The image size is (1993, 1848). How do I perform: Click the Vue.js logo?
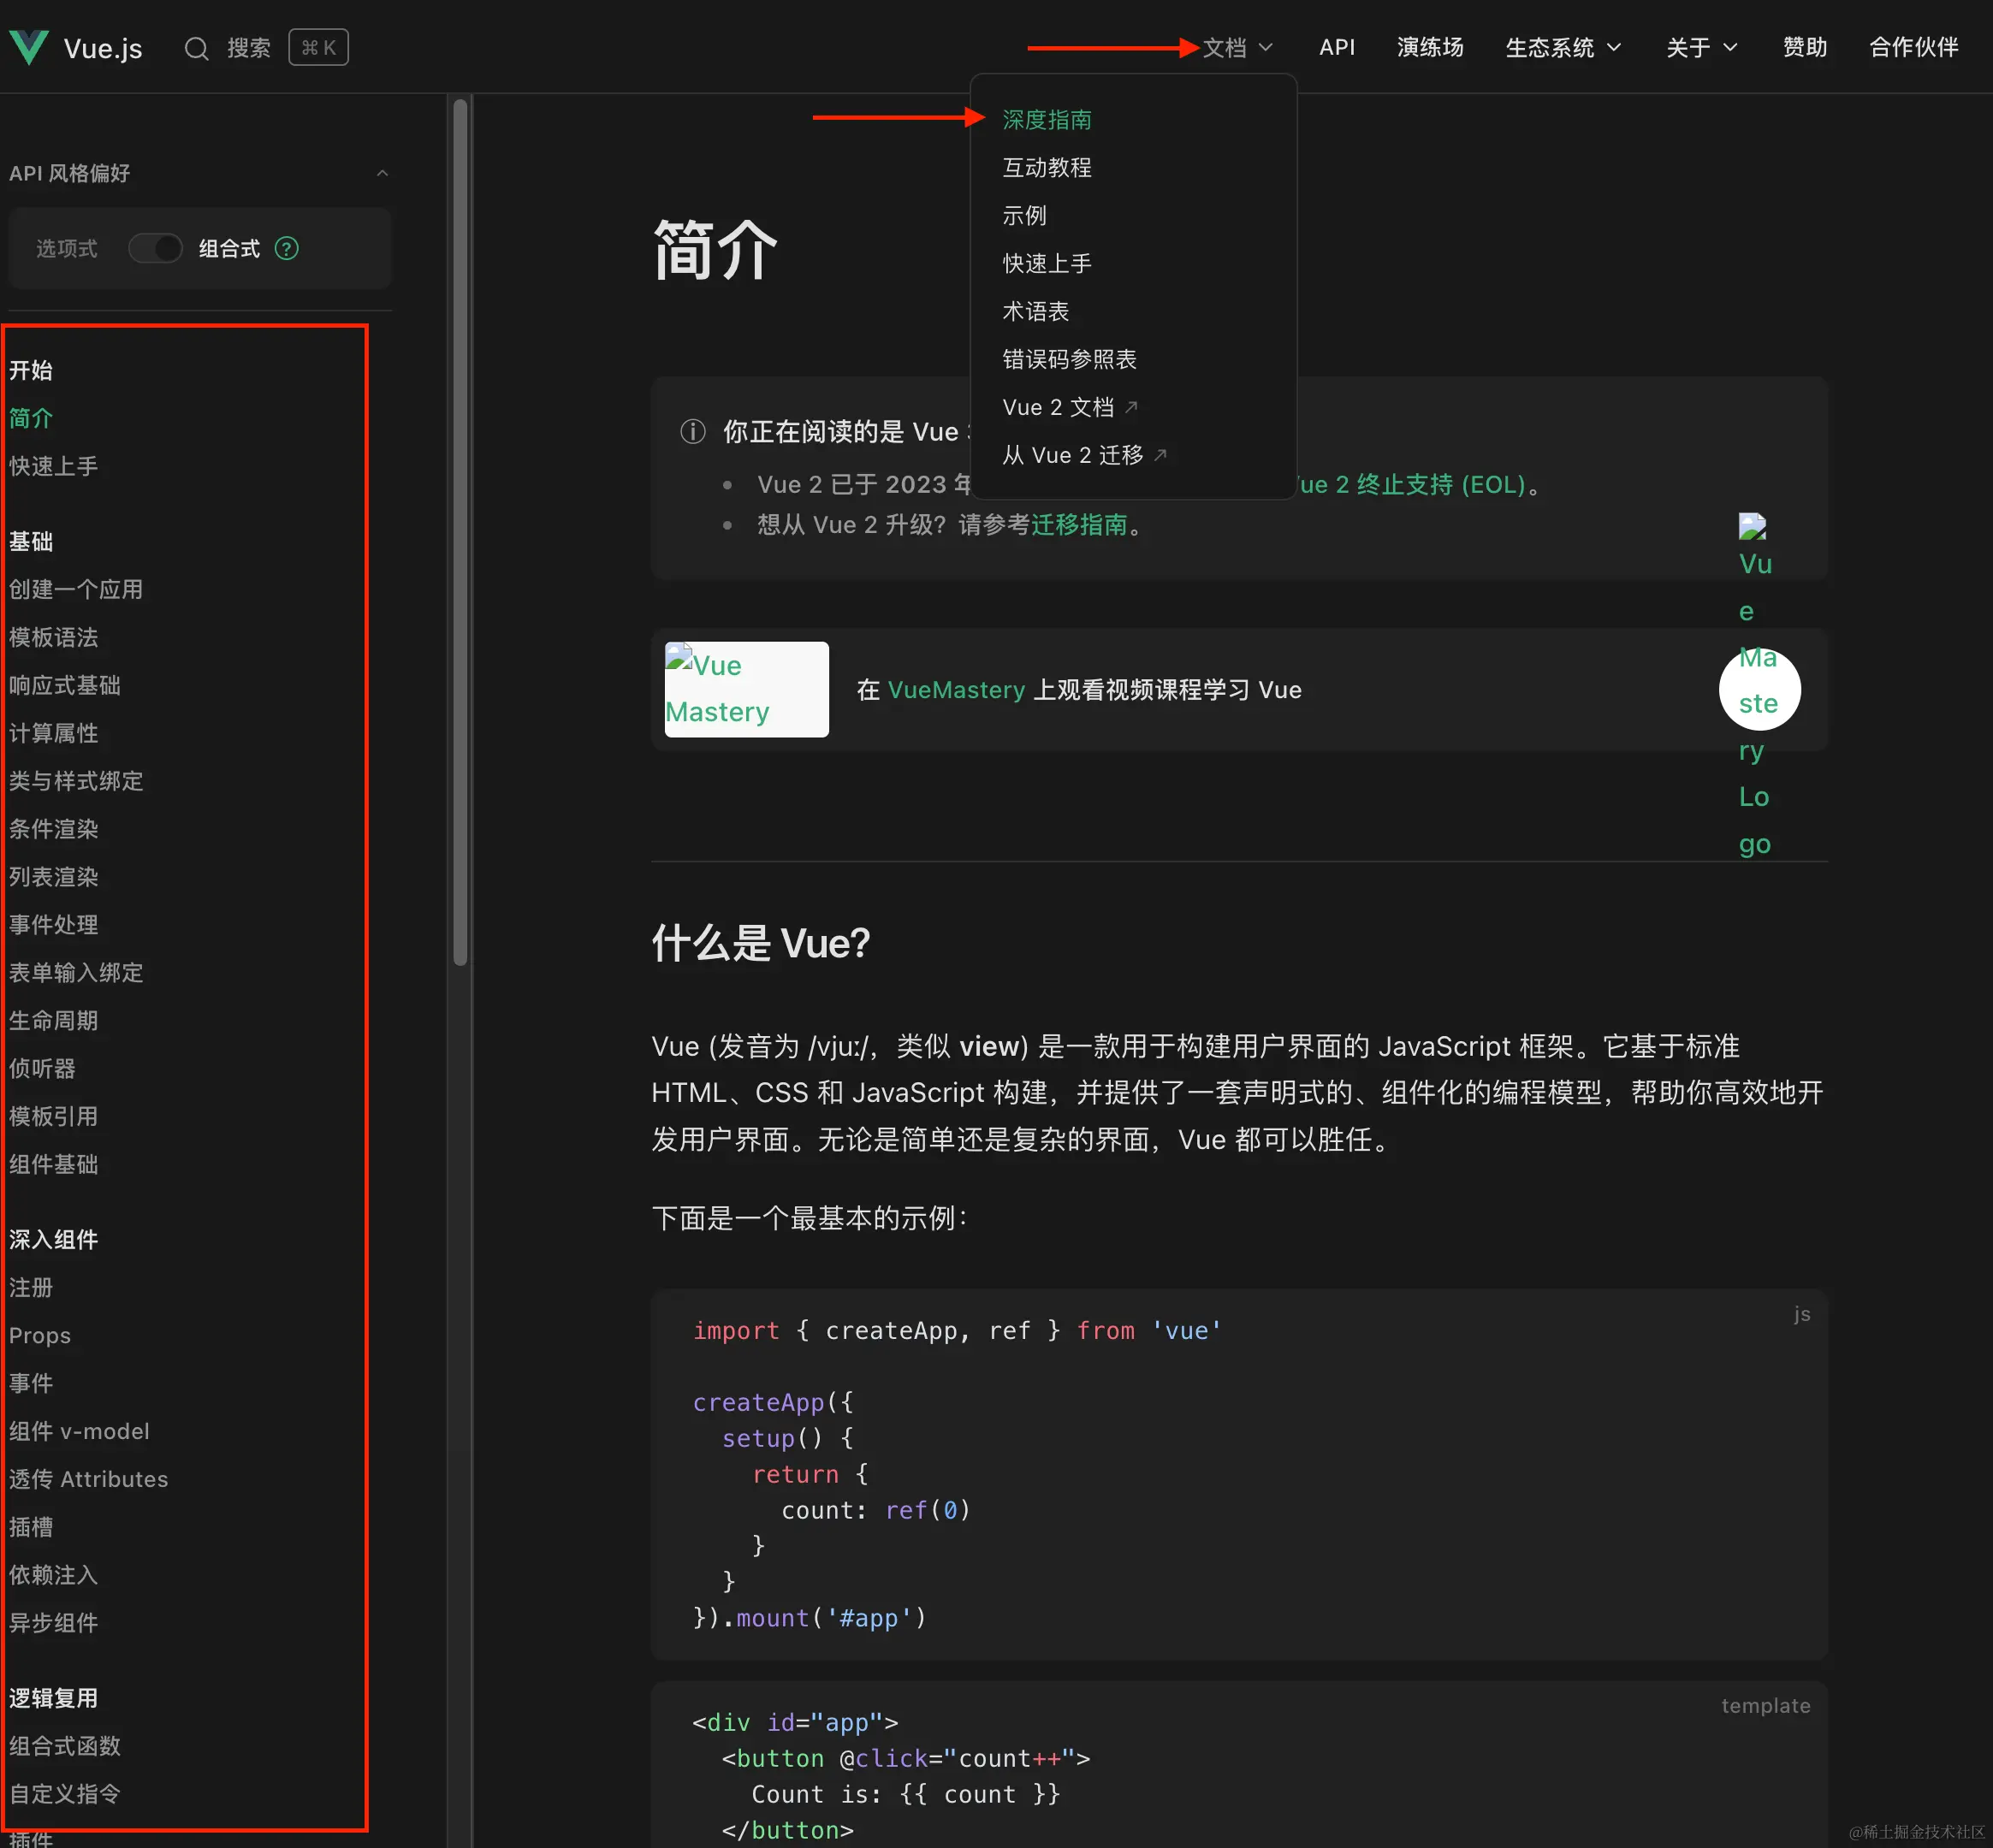pos(30,46)
